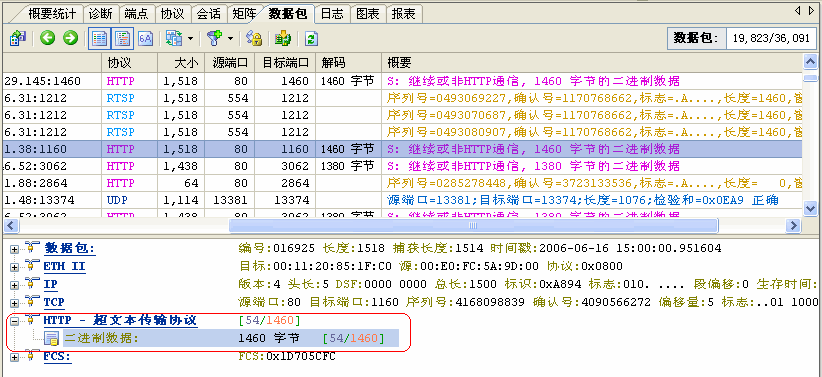Expand the TCP tree node

point(15,303)
